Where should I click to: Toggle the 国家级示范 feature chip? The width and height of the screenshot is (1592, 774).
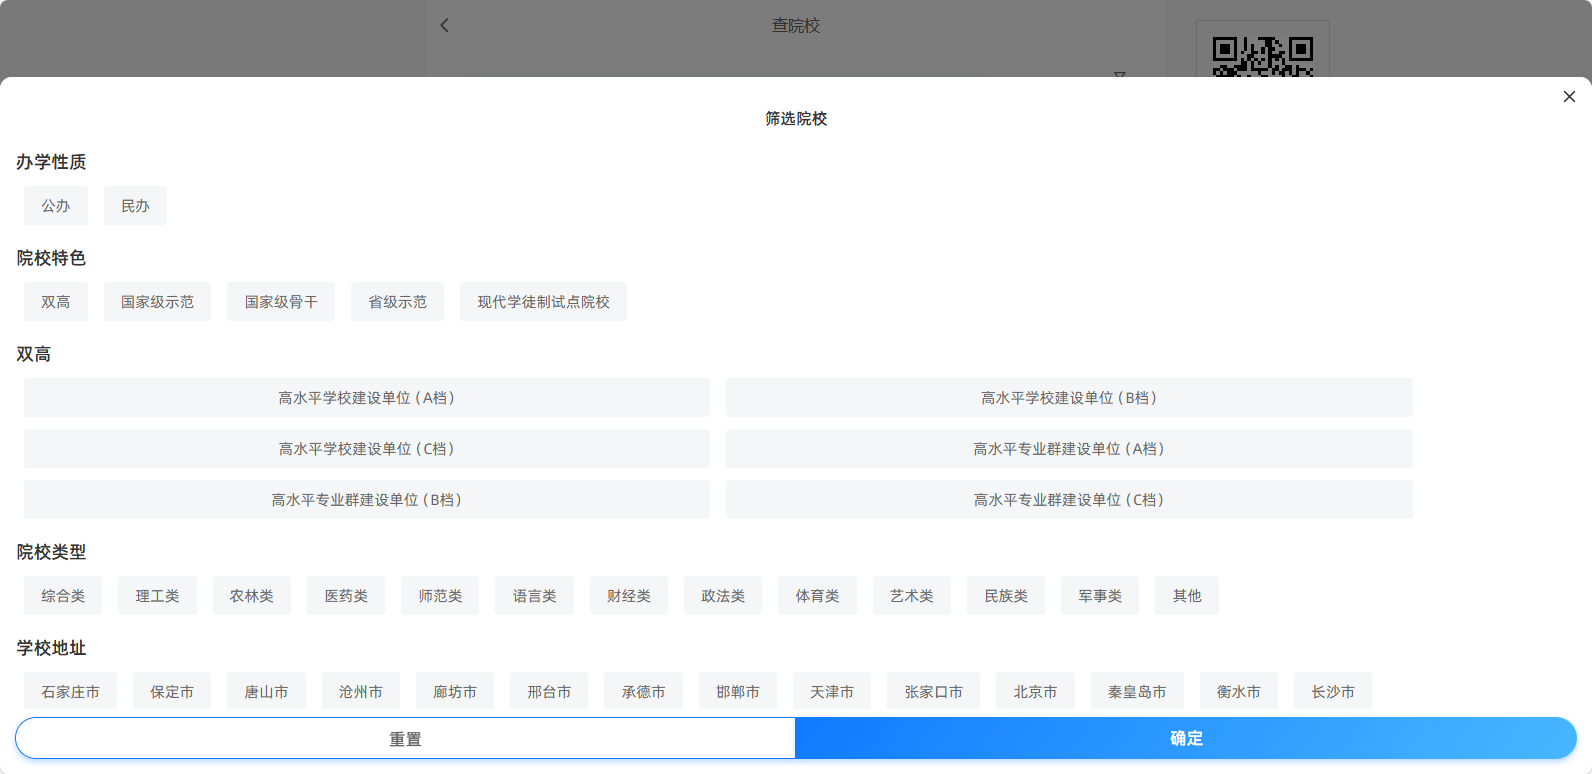click(157, 302)
